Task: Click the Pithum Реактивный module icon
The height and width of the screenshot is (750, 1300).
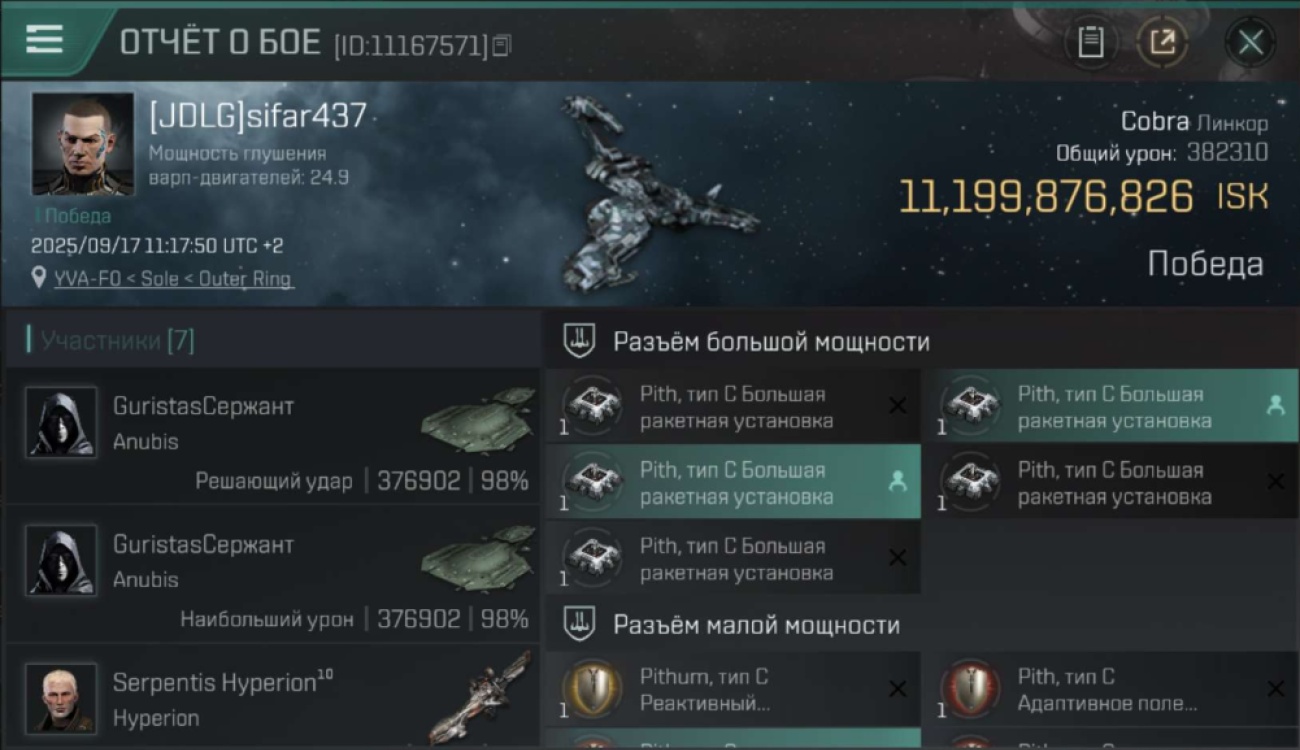Action: click(x=591, y=689)
